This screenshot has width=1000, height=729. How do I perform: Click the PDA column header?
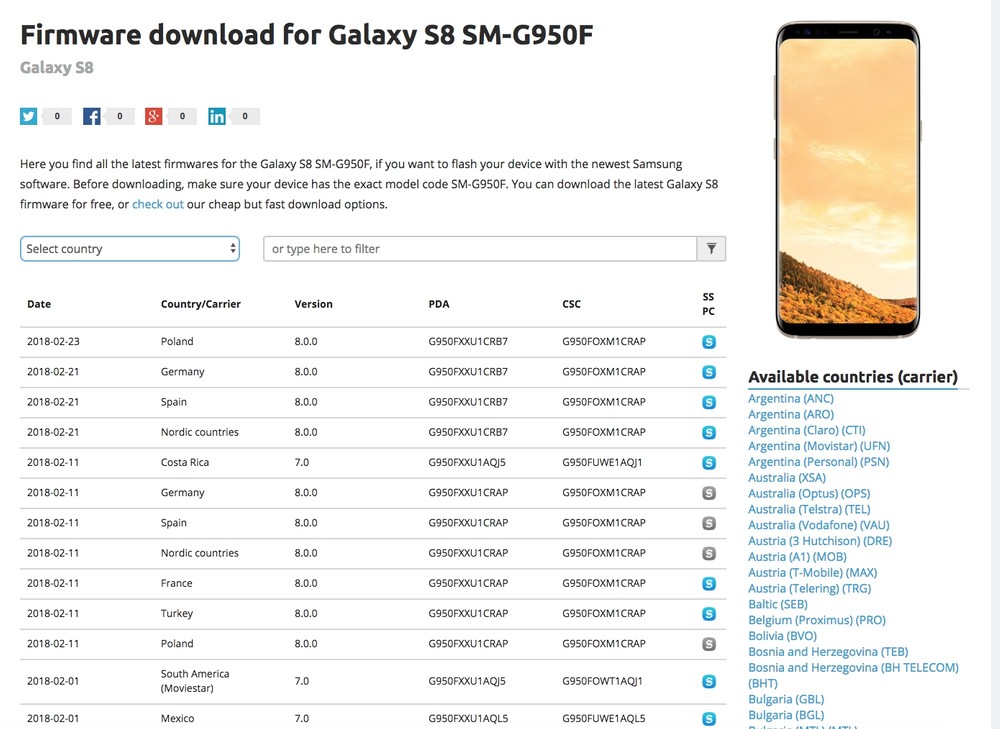pyautogui.click(x=439, y=304)
